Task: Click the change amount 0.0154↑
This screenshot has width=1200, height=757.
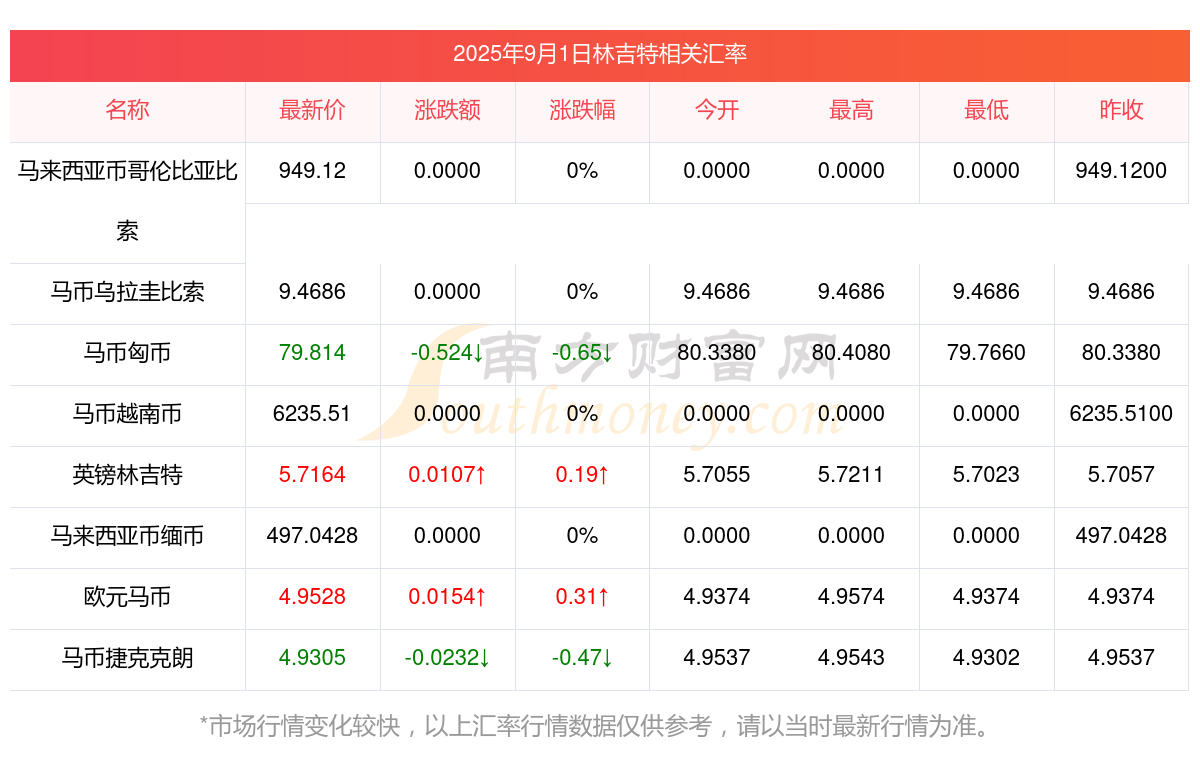Action: coord(447,597)
